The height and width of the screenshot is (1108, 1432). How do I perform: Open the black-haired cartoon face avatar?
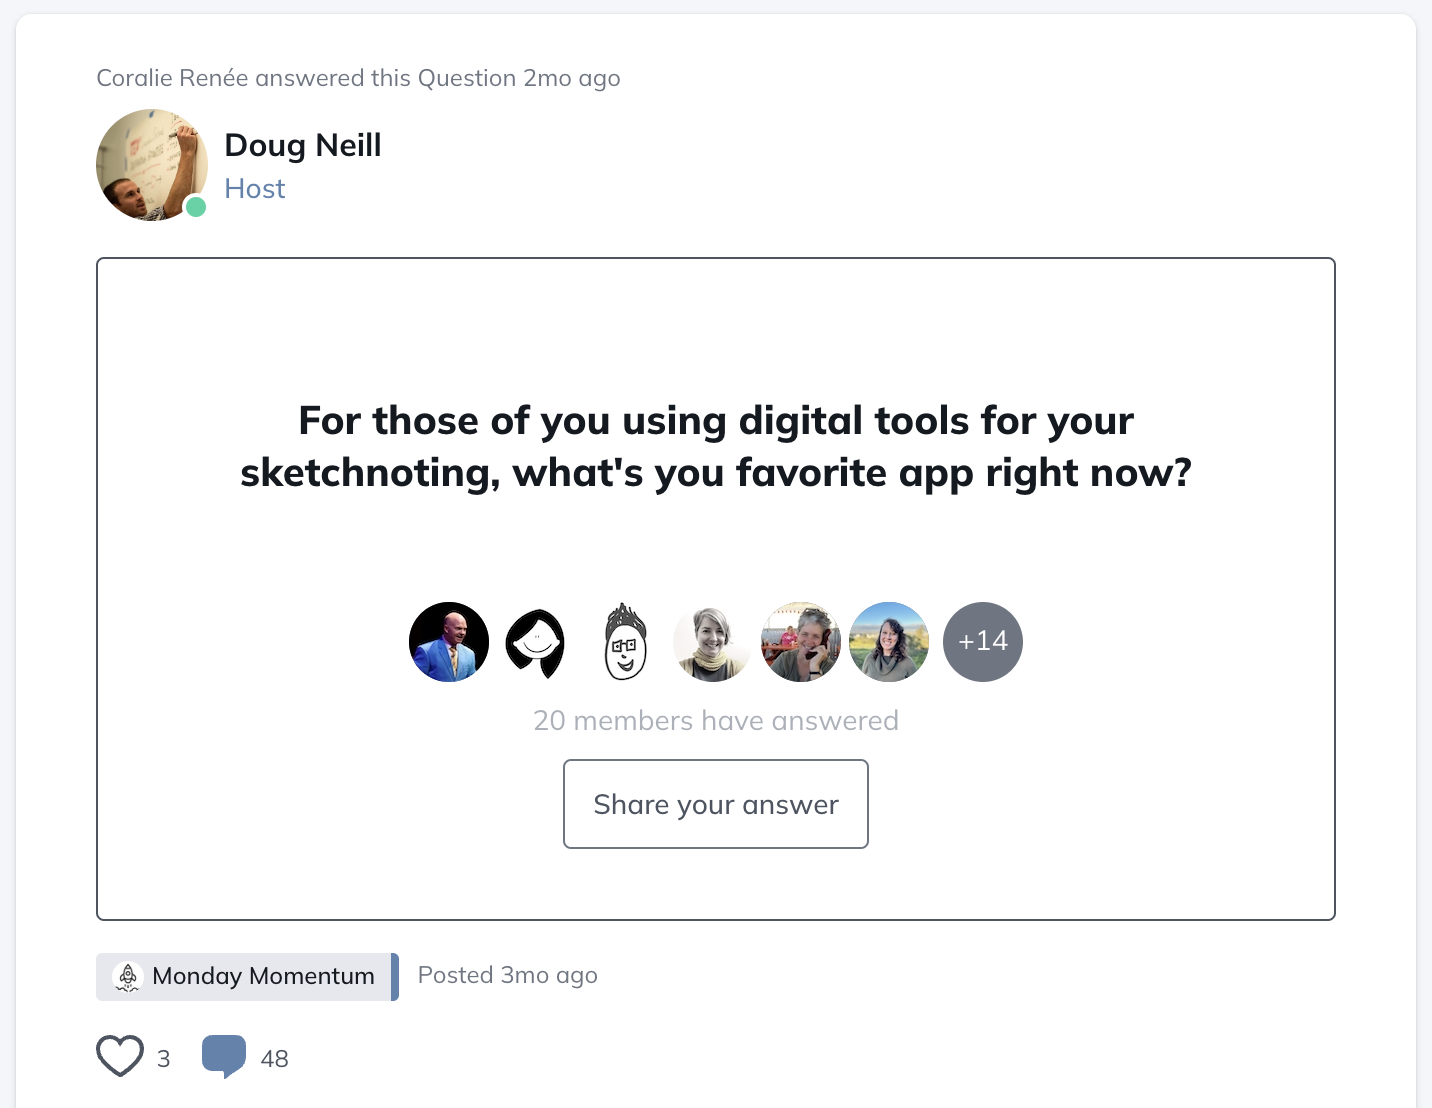coord(536,642)
